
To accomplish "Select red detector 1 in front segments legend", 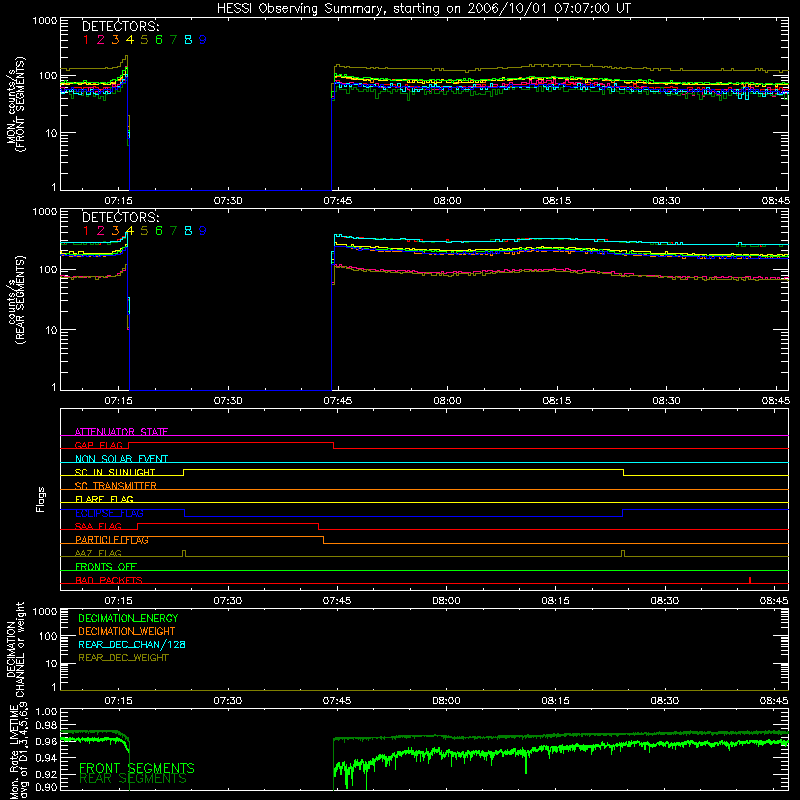I will (x=86, y=40).
